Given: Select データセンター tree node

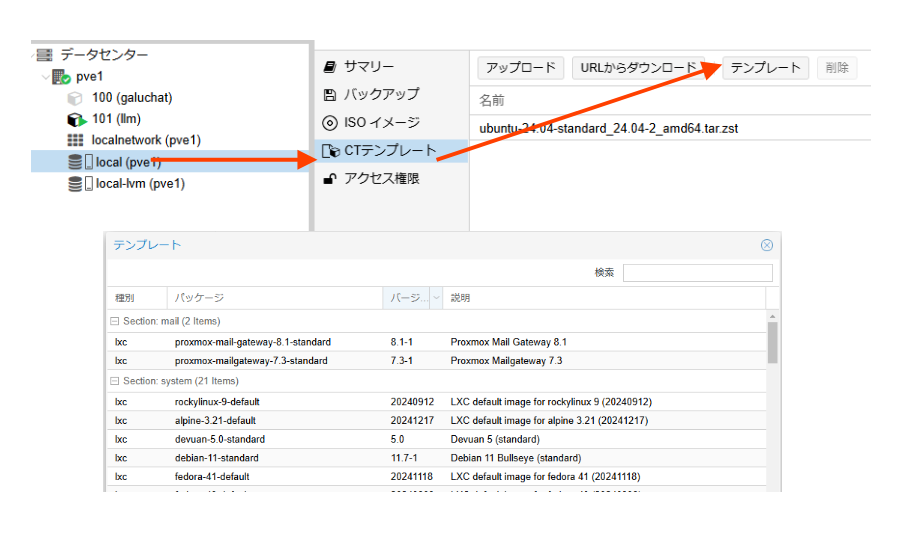Looking at the screenshot, I should [105, 55].
